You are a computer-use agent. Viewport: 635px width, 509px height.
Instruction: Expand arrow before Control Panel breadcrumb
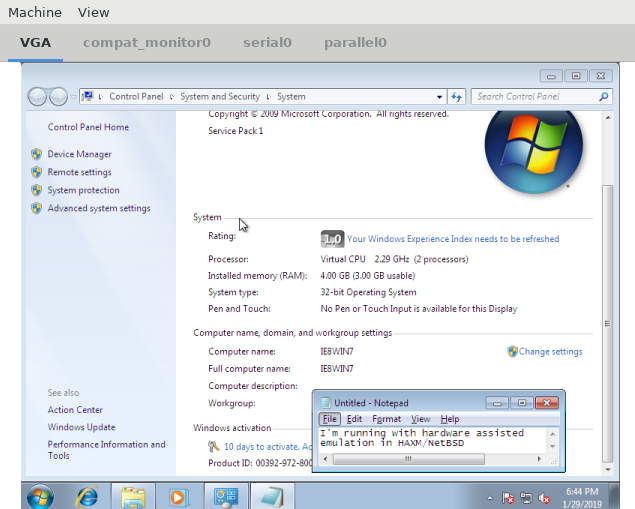click(x=101, y=97)
